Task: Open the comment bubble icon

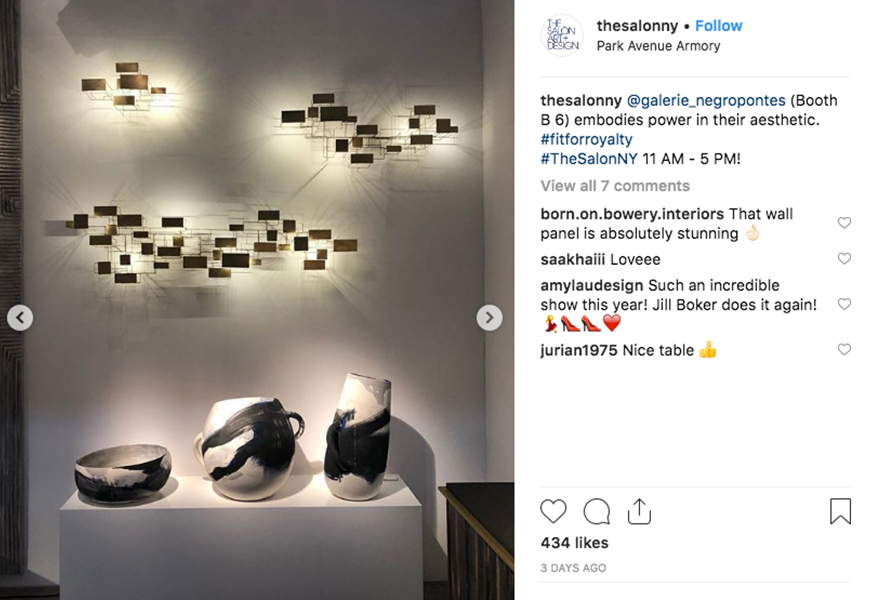Action: (596, 511)
